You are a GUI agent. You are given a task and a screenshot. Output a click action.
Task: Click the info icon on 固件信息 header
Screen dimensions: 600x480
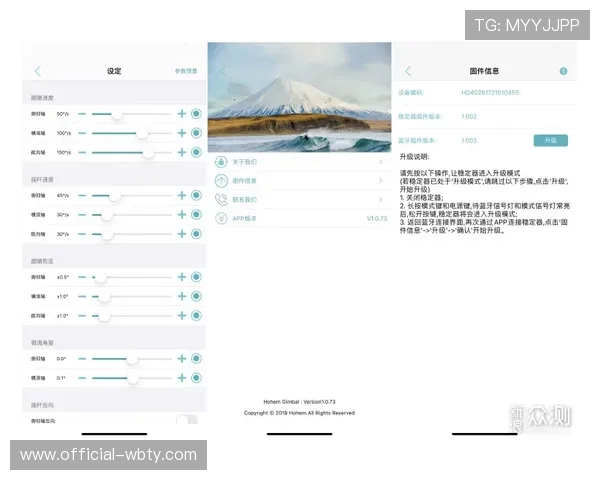pos(563,71)
